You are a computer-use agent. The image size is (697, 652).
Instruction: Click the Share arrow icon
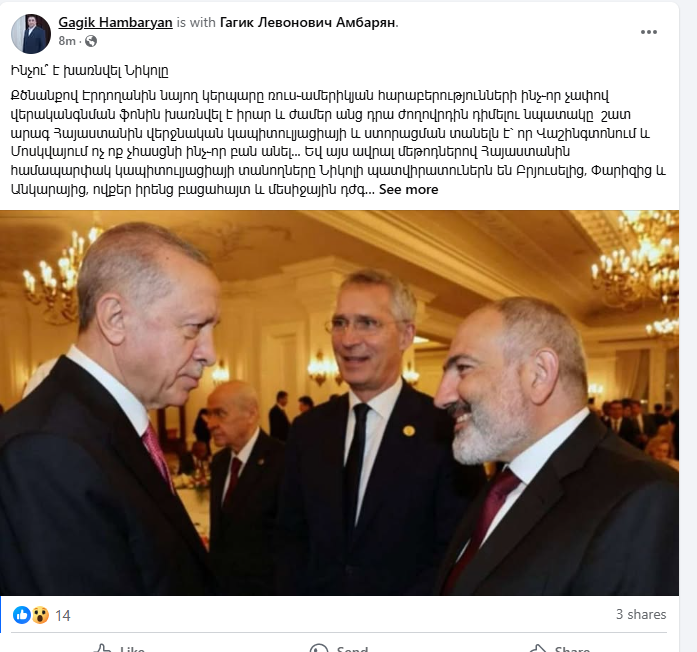pos(538,648)
